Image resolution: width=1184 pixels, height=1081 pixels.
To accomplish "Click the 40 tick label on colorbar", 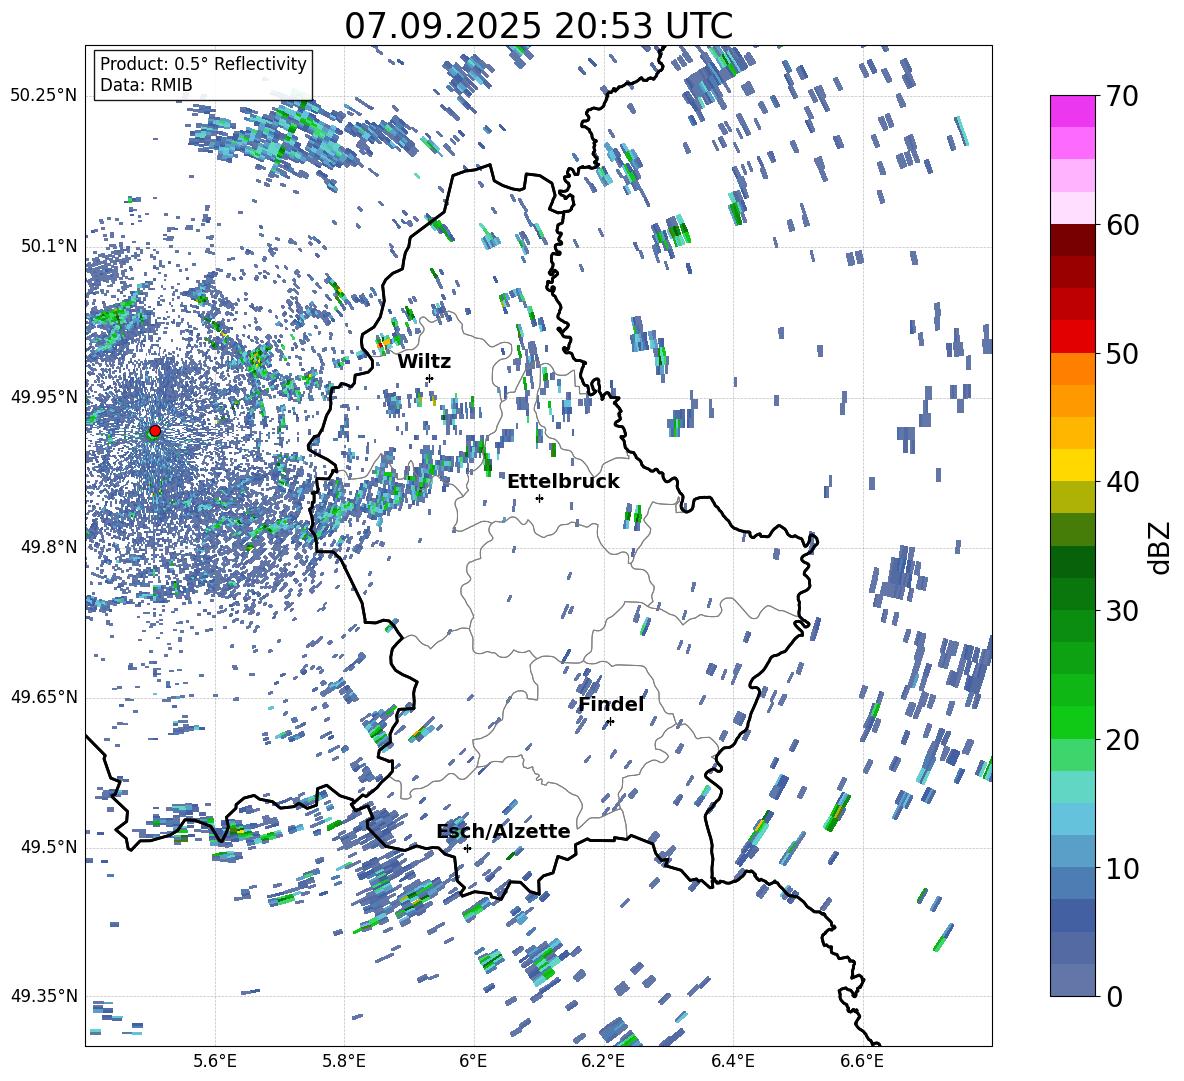I will click(x=1121, y=482).
